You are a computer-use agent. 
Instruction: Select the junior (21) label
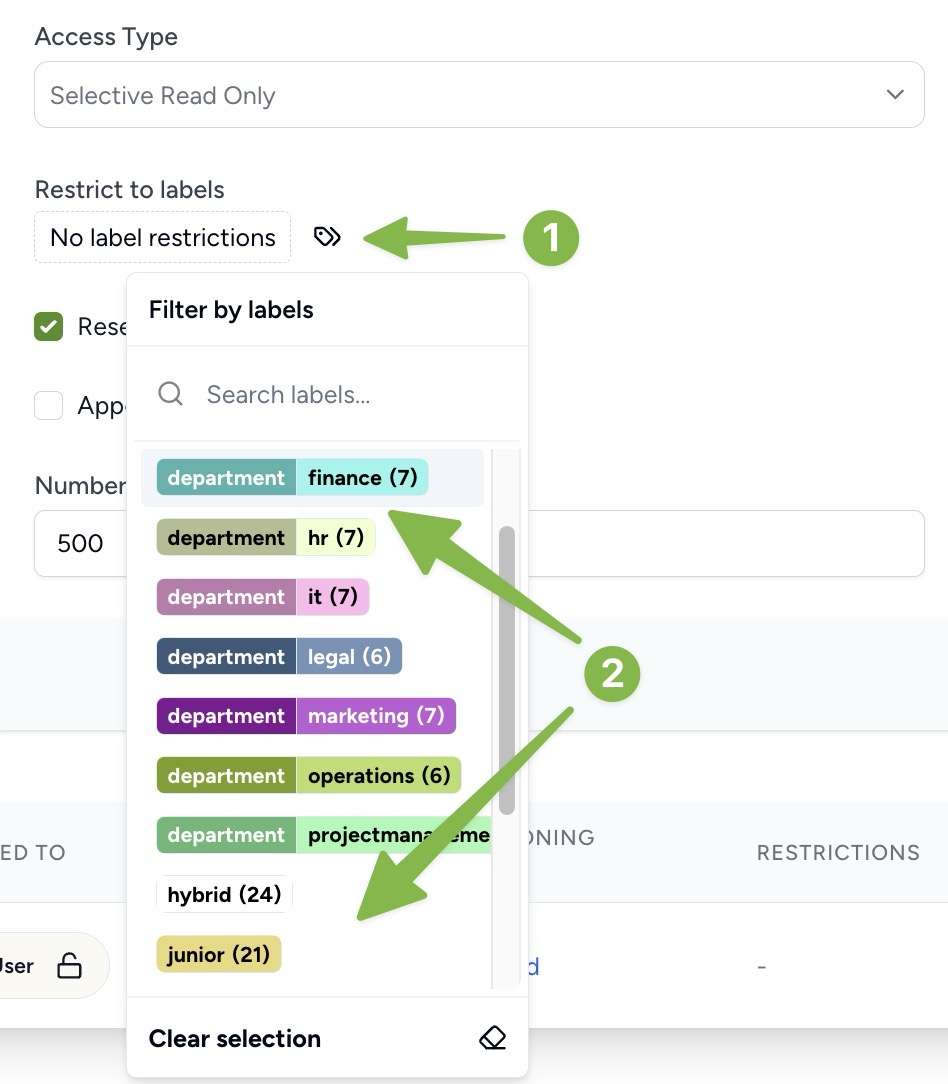[219, 954]
